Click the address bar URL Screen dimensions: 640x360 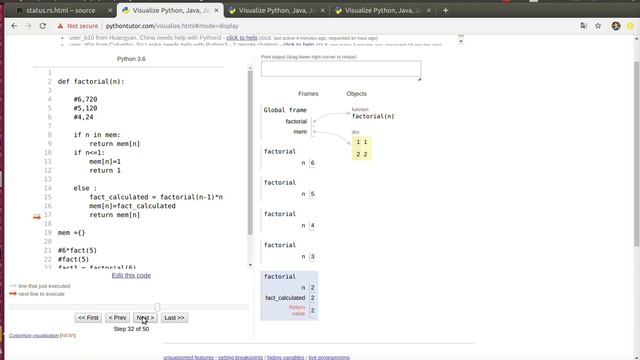(x=172, y=26)
